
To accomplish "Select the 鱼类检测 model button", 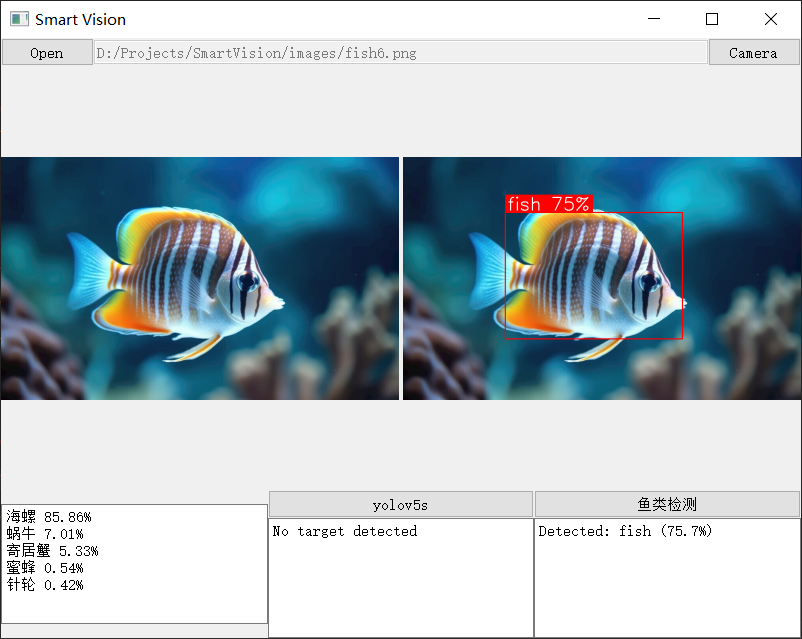I will coord(667,505).
